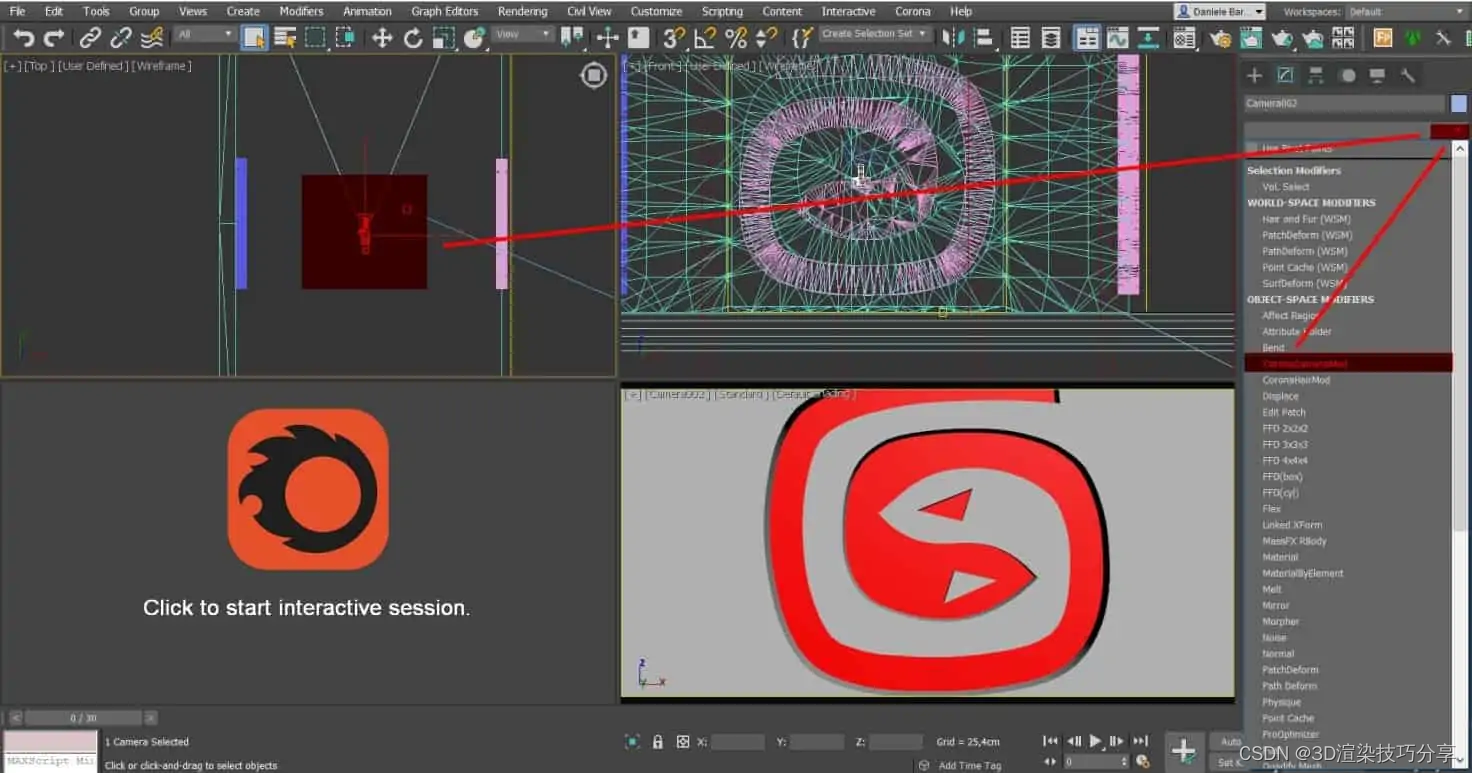Image resolution: width=1472 pixels, height=773 pixels.
Task: Click the Select and Manipulate icon
Action: pyautogui.click(x=608, y=38)
